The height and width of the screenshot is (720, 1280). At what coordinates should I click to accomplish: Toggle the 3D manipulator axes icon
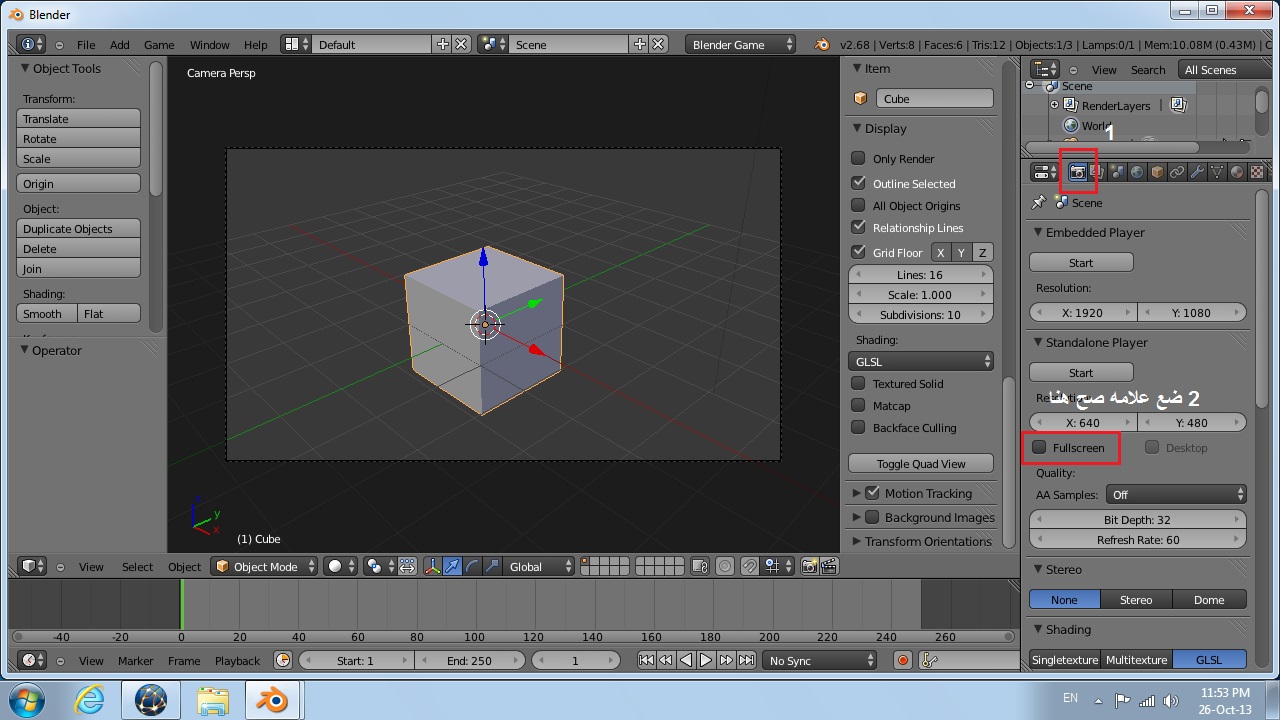432,566
